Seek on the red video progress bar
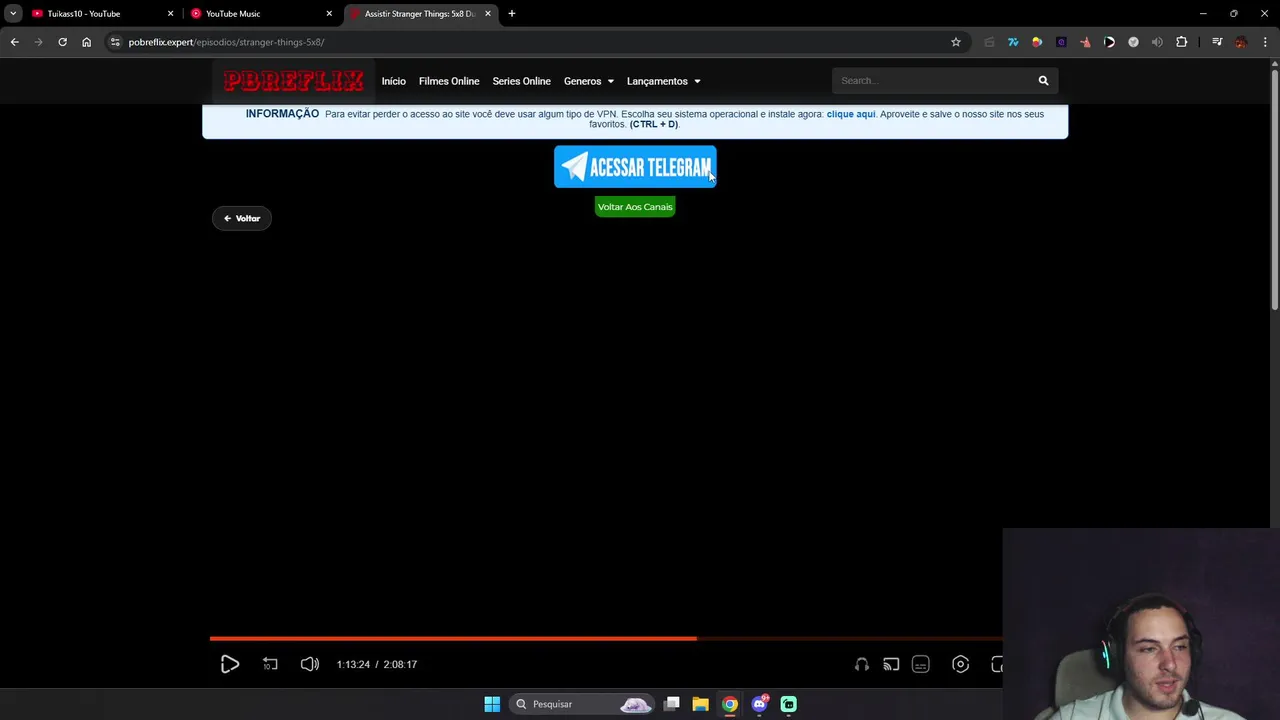The height and width of the screenshot is (720, 1280). pyautogui.click(x=605, y=638)
